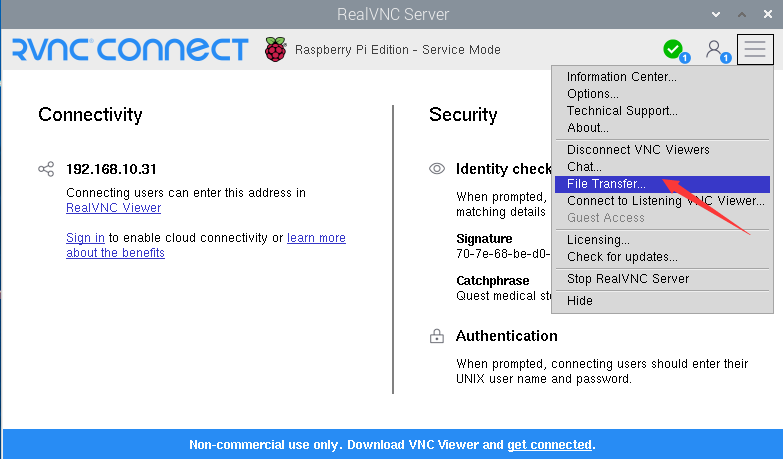
Task: Click the Identity check heading
Action: point(503,169)
